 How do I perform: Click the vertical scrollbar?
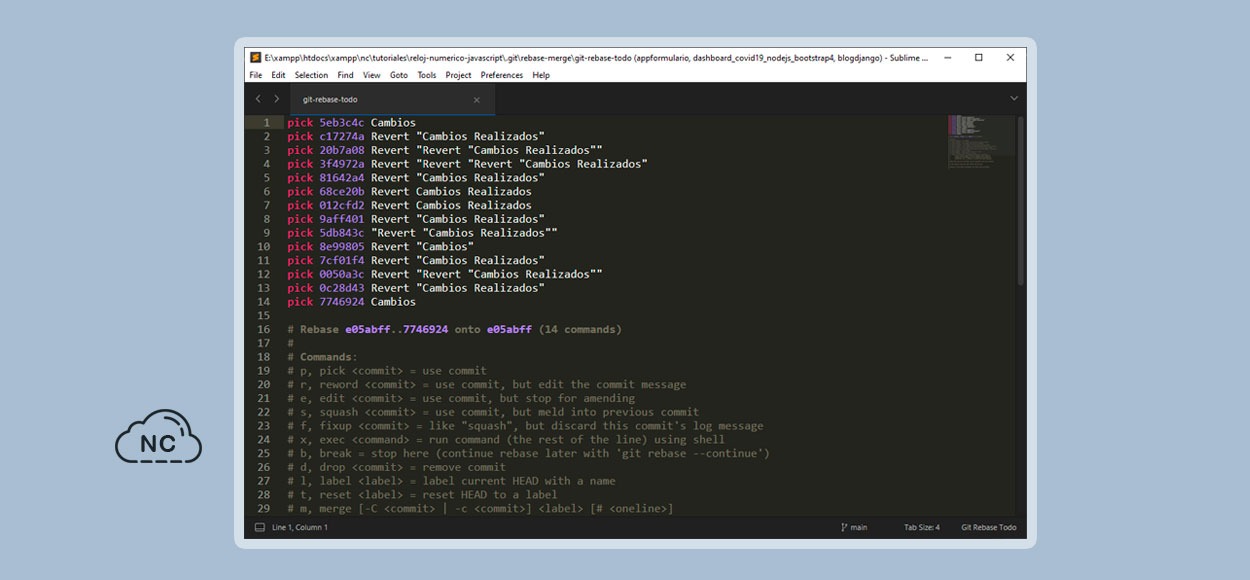(1021, 200)
